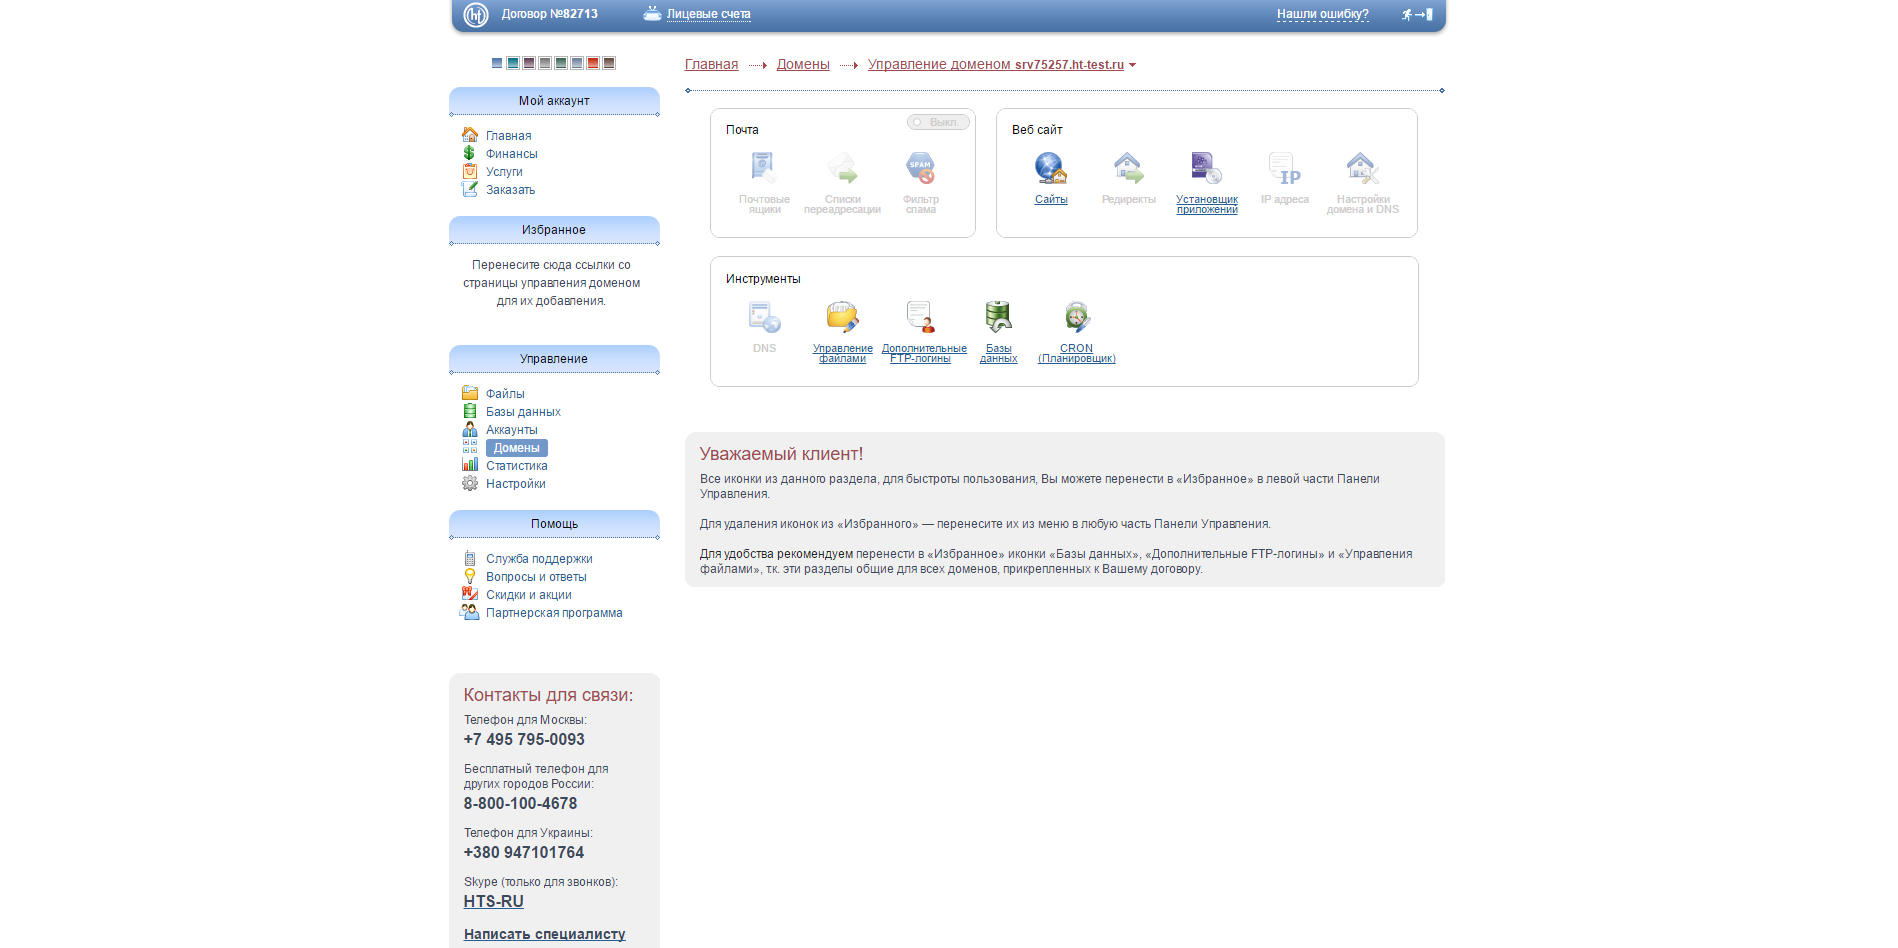Open the Почтовые ящики mailbox icon
This screenshot has width=1898, height=948.
point(764,168)
